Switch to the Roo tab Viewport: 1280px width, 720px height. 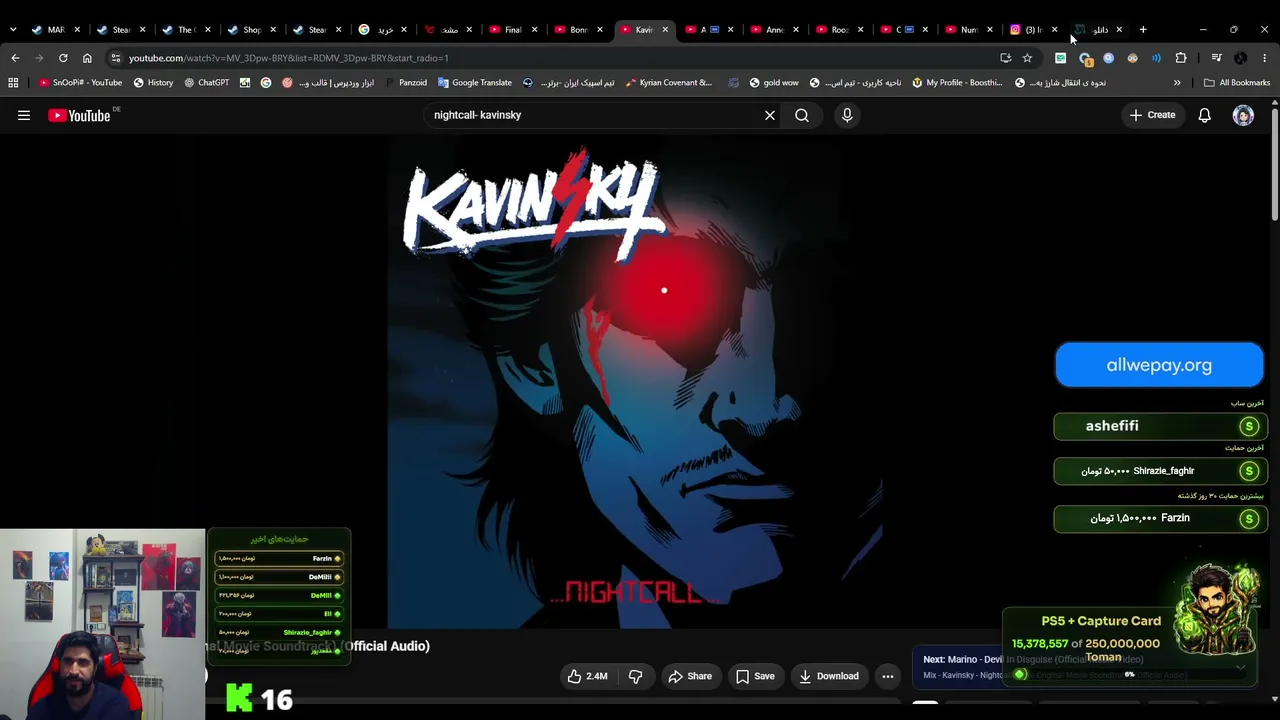(839, 30)
